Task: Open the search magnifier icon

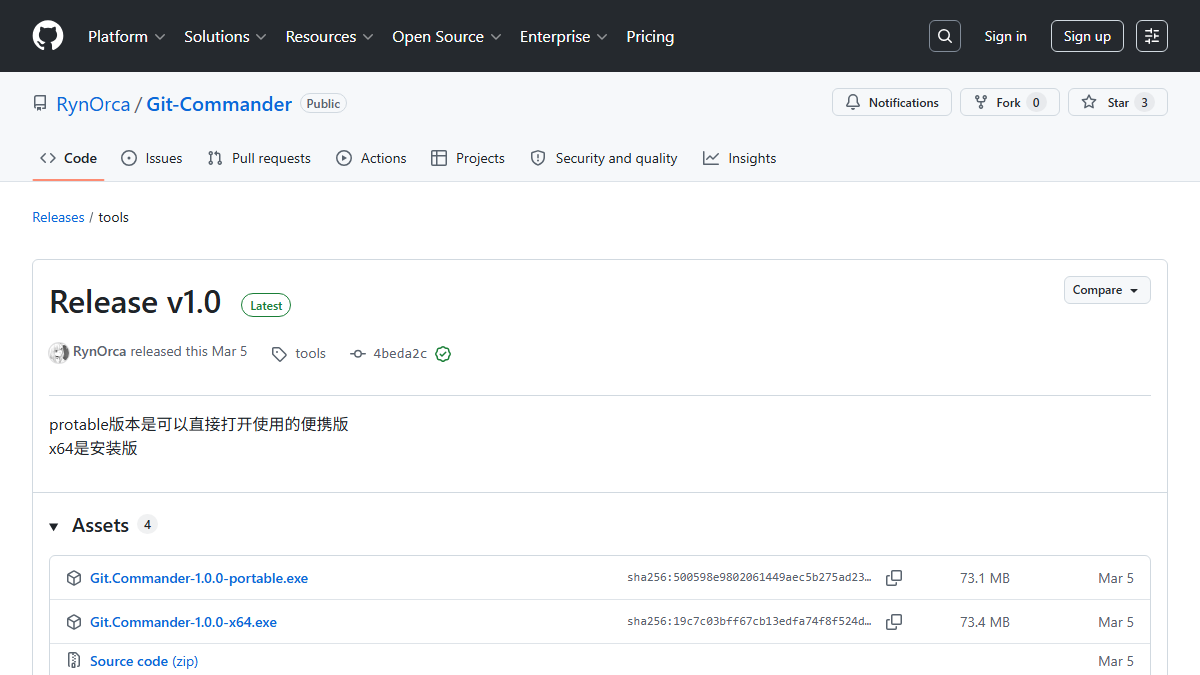Action: 945,36
